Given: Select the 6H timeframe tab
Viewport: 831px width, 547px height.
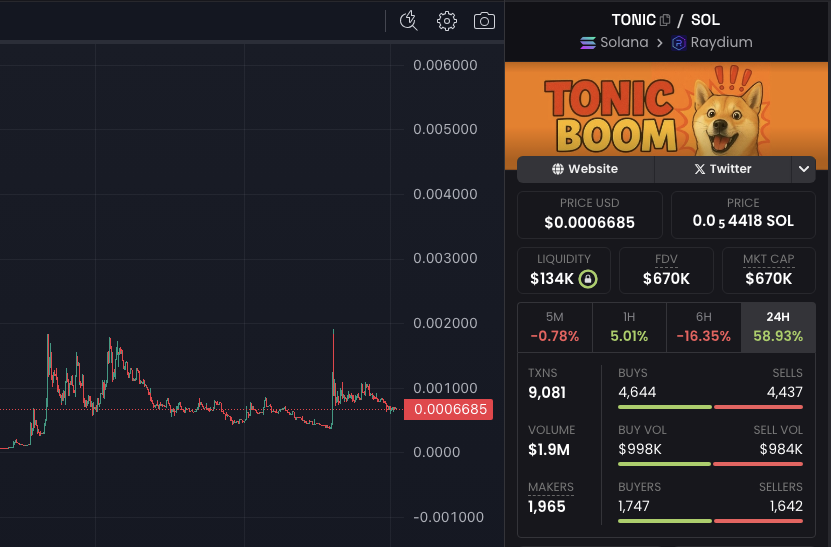Looking at the screenshot, I should pyautogui.click(x=704, y=327).
